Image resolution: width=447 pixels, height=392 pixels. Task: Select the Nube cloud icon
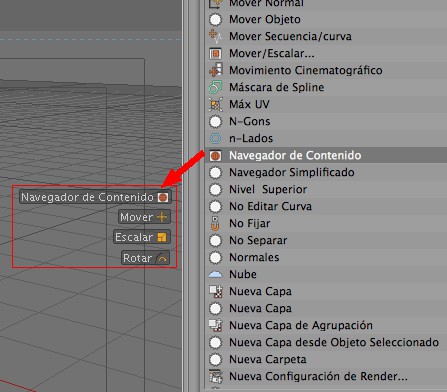tap(215, 275)
